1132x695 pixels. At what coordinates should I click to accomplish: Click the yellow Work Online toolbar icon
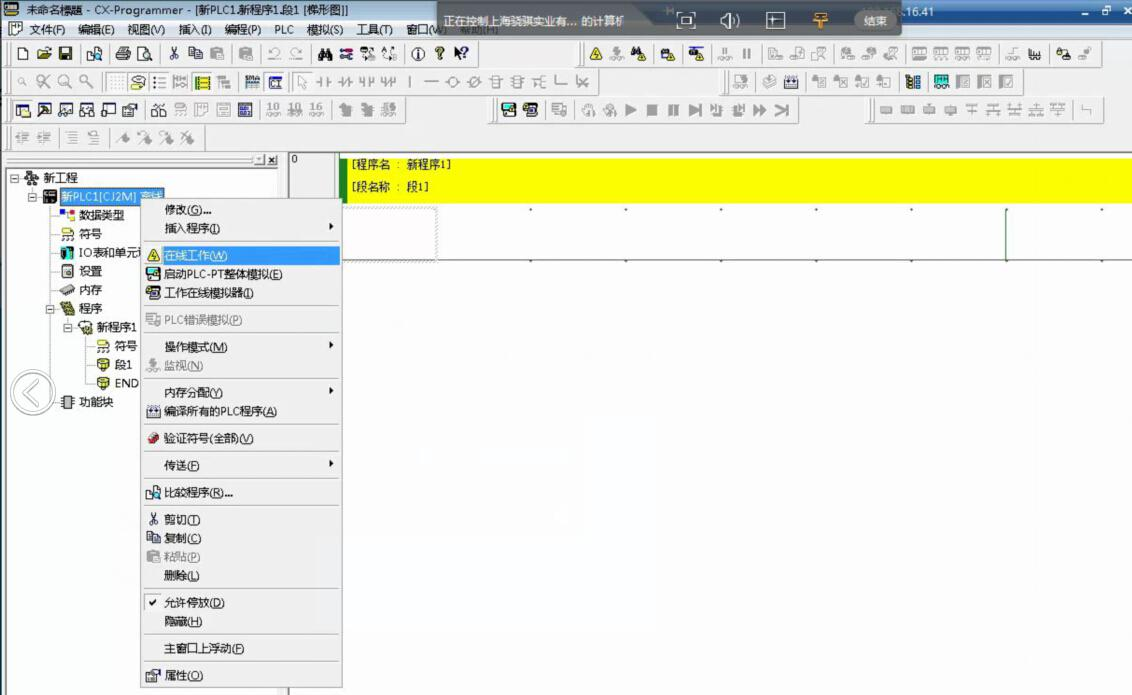pyautogui.click(x=595, y=54)
